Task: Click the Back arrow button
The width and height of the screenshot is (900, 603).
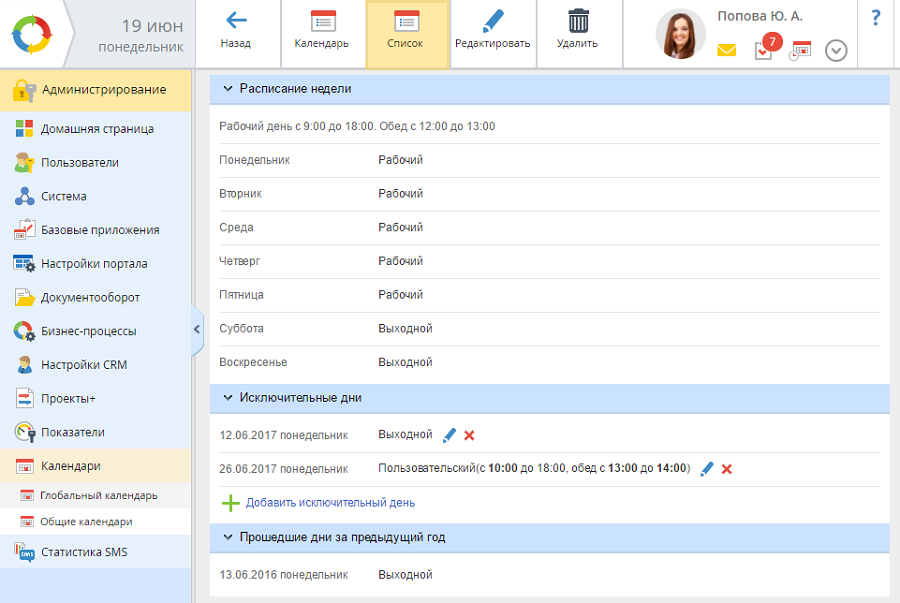Action: pos(236,30)
